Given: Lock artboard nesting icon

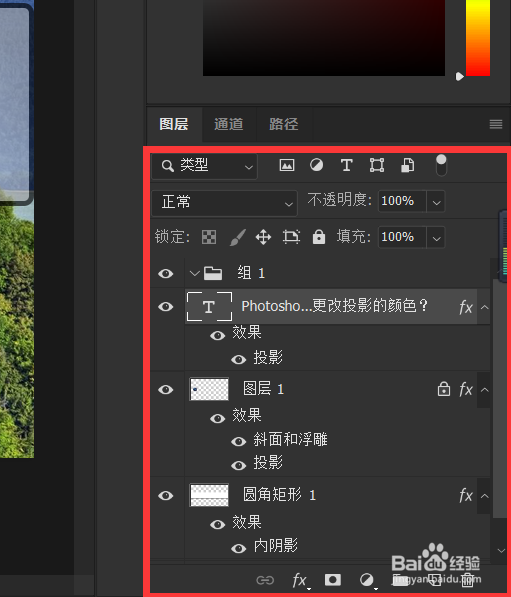Looking at the screenshot, I should click(291, 237).
